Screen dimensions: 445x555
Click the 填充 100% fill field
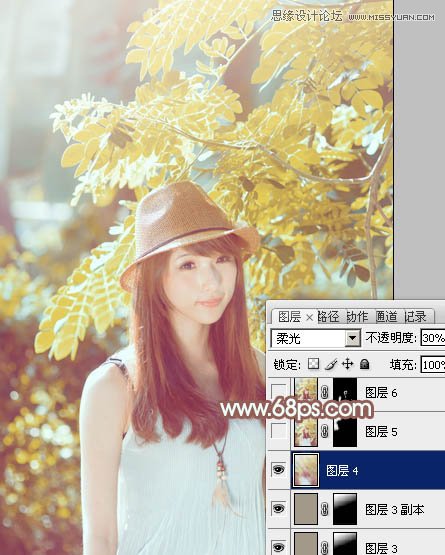coord(433,365)
